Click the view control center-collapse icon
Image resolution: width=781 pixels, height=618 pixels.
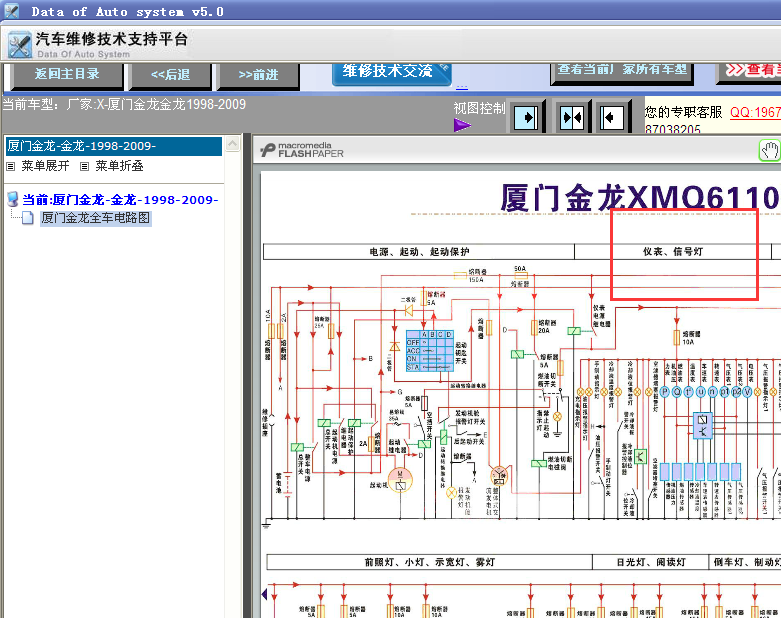tap(571, 118)
